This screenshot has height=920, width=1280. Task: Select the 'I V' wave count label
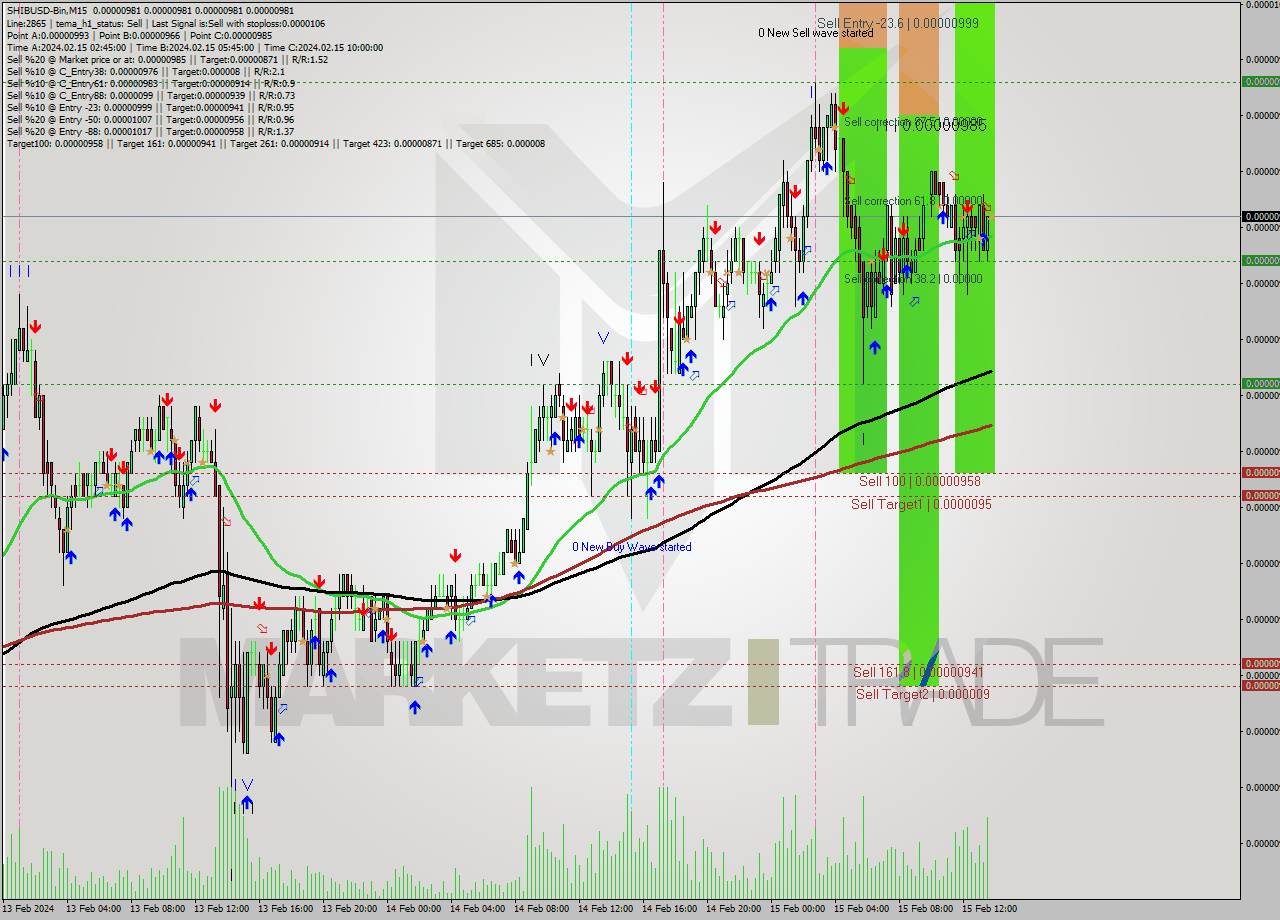click(x=540, y=360)
